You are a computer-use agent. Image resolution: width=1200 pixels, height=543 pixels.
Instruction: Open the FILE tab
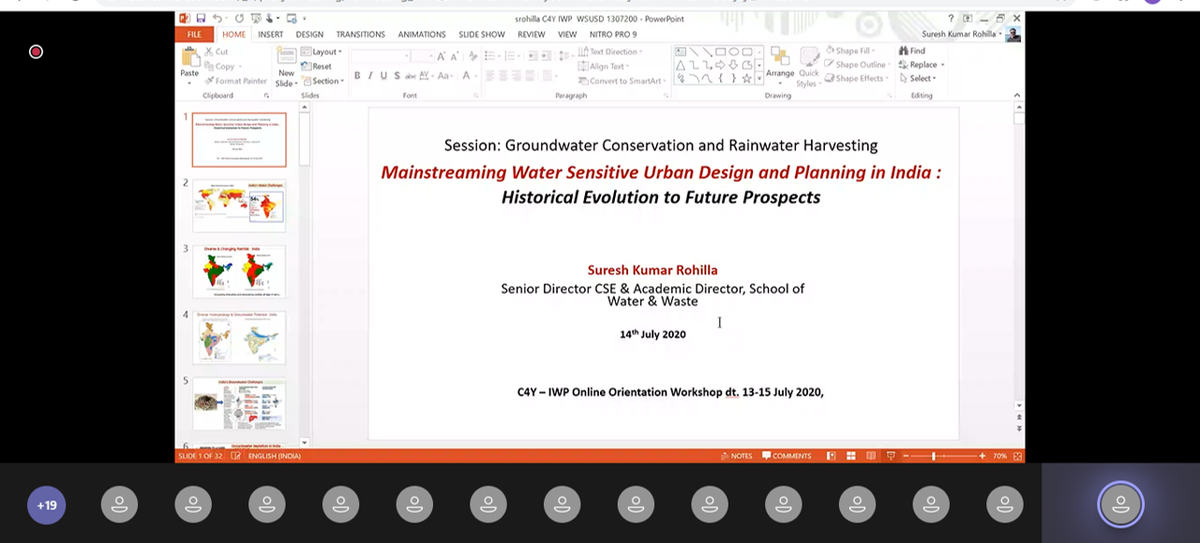click(x=194, y=34)
